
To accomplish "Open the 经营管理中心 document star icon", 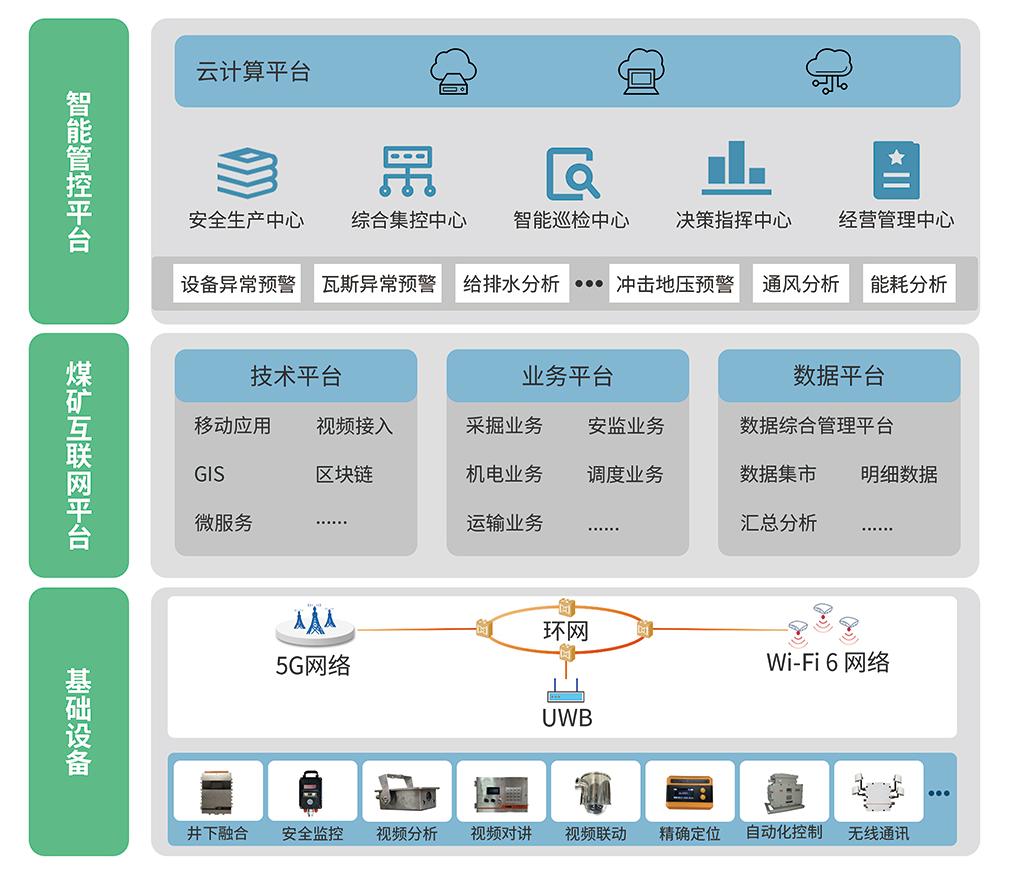I will click(x=896, y=171).
